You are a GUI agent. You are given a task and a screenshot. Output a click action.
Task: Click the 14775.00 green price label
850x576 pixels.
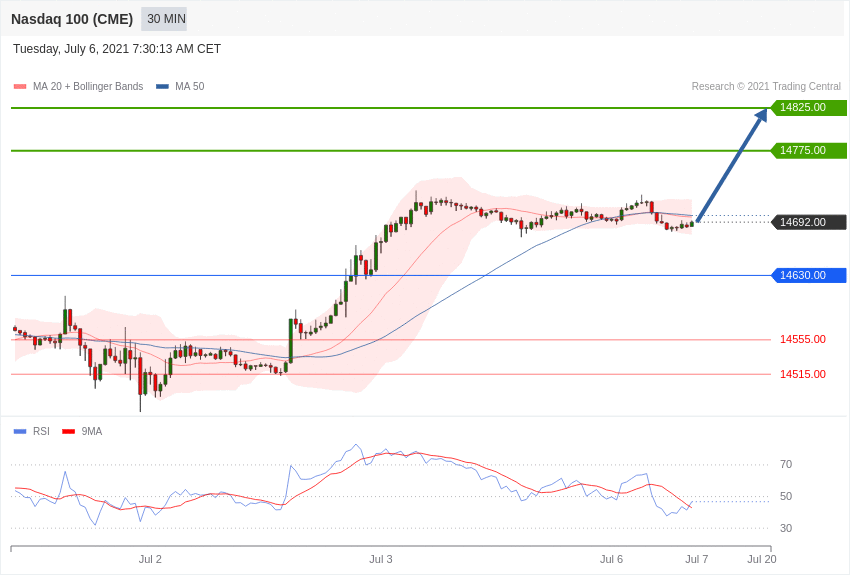pos(808,150)
